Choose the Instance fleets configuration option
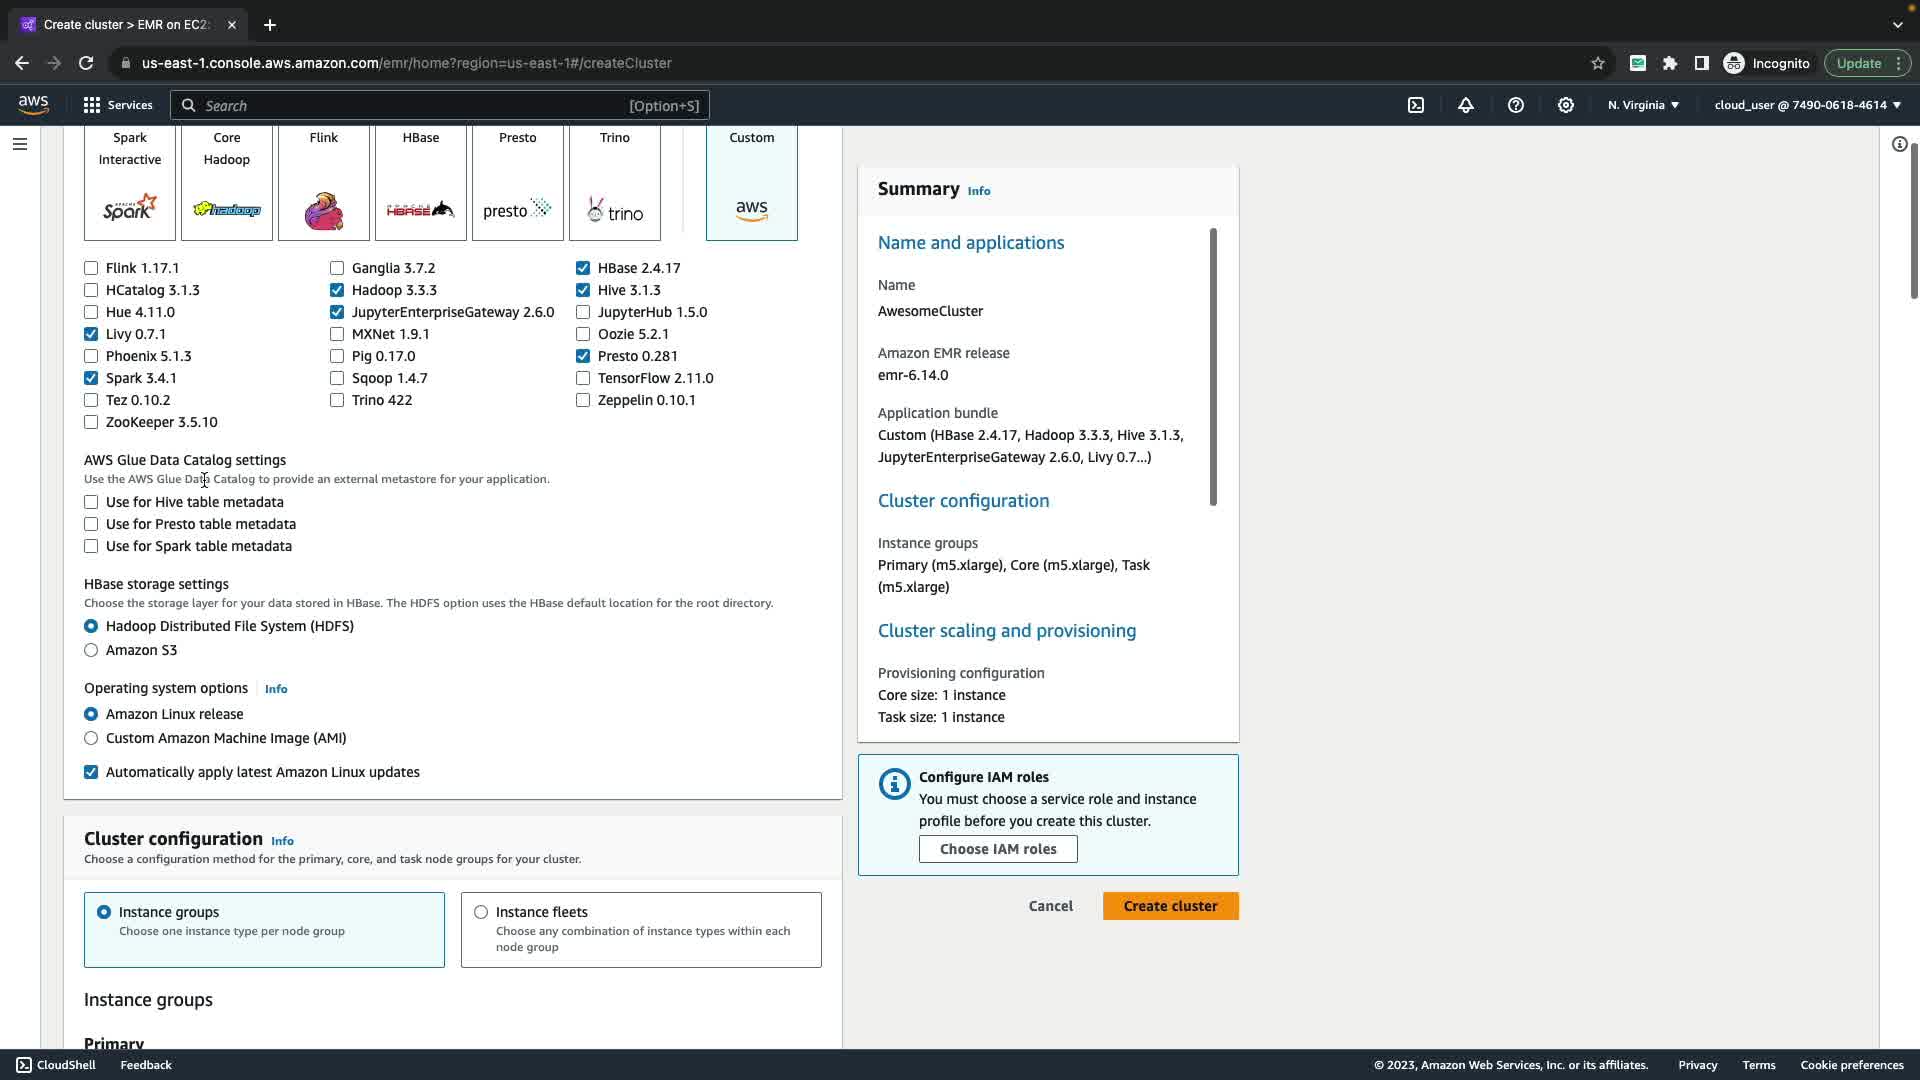1920x1080 pixels. point(481,912)
